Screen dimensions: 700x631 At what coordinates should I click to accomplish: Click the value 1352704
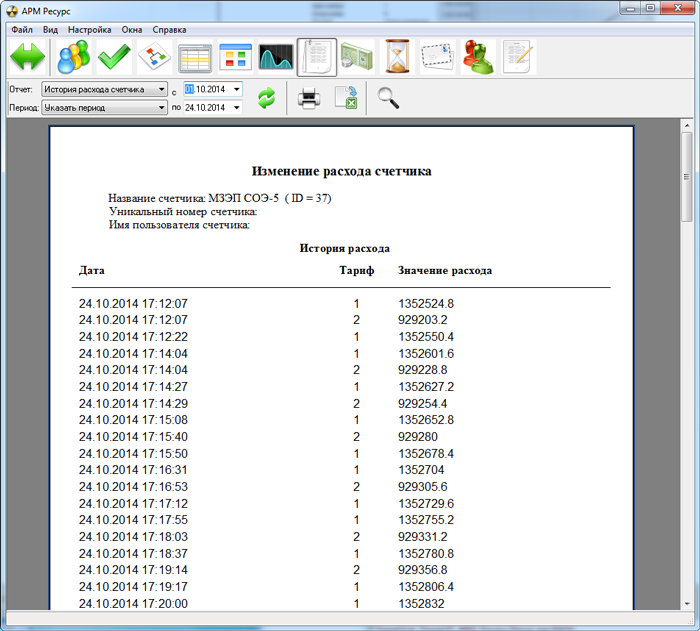click(x=421, y=470)
